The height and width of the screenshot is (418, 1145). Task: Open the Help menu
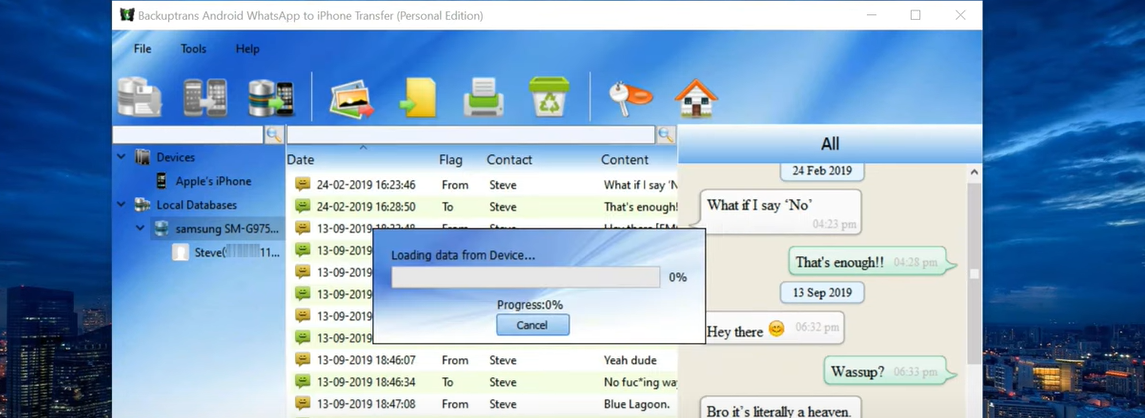coord(248,49)
